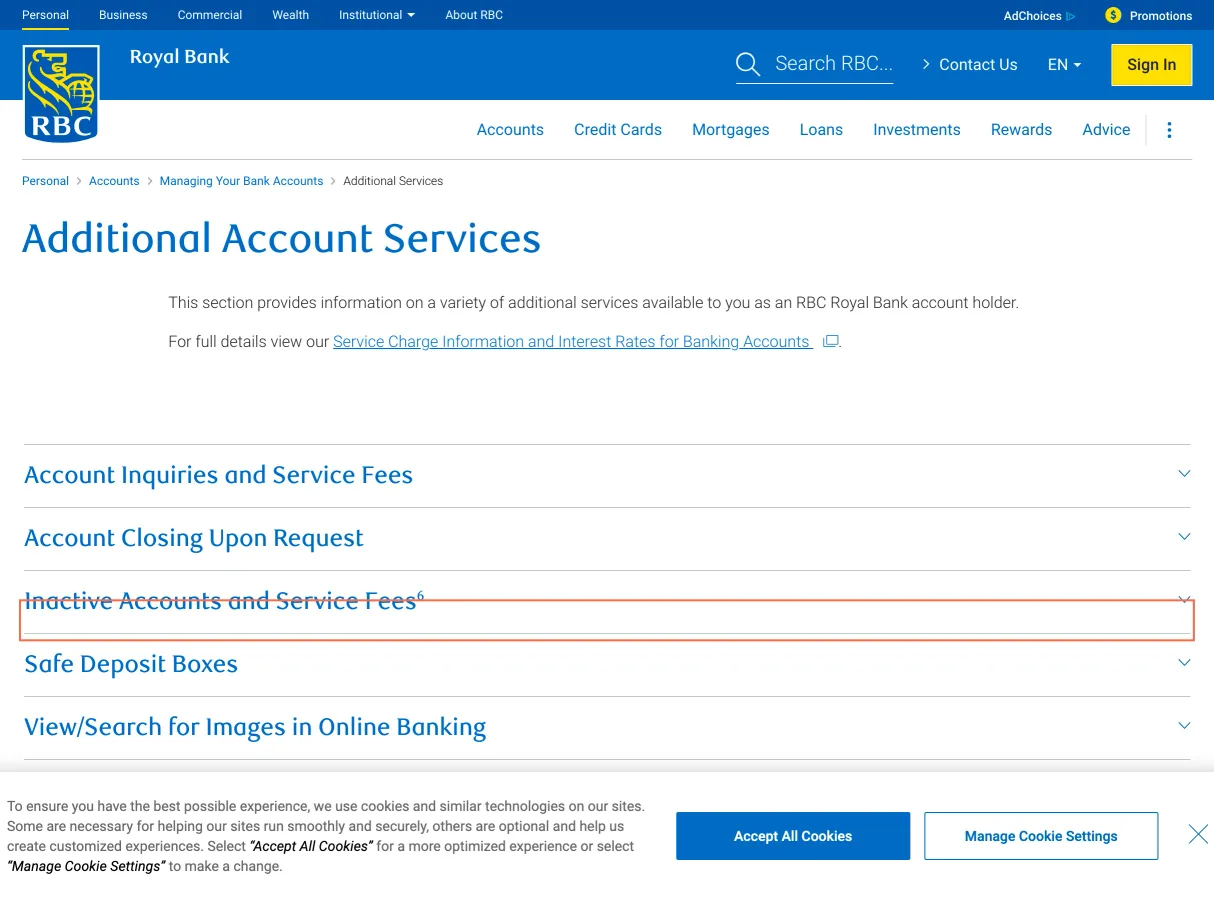Expand View/Search for Images in Online Banking chevron
This screenshot has width=1214, height=900.
[x=1184, y=726]
